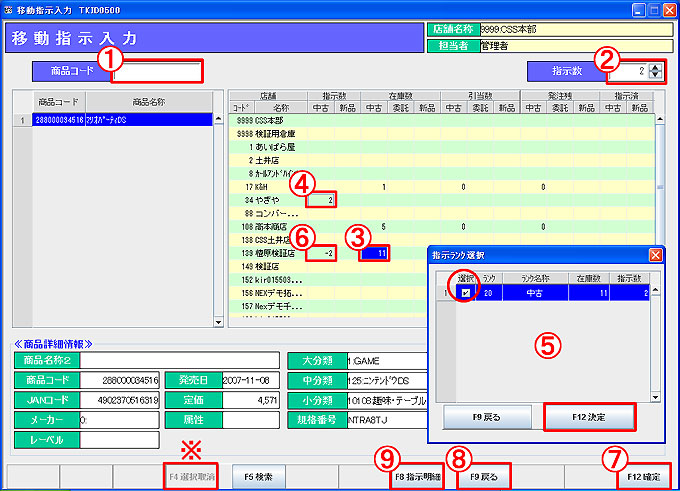Screen dimensions: 680x491
Task: Click the -2 cell for store 139
Action: 321,254
